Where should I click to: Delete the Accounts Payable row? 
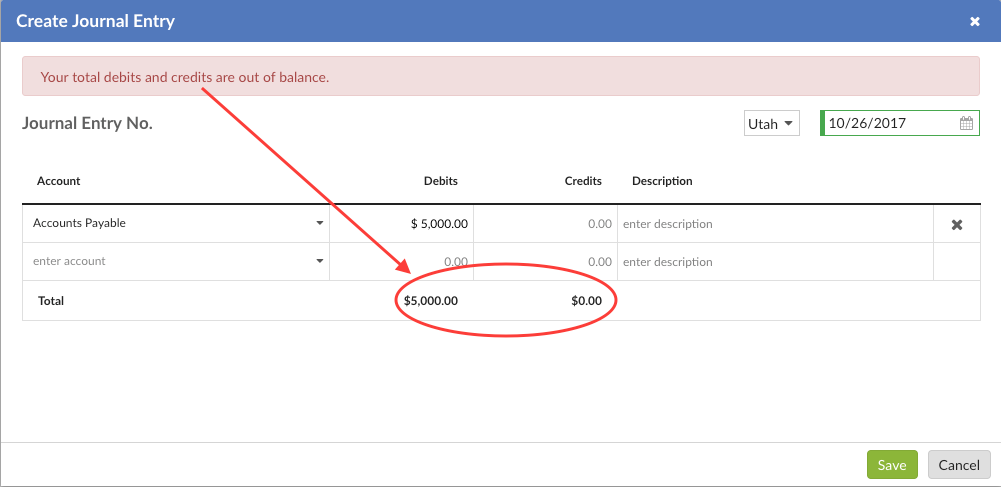point(956,225)
